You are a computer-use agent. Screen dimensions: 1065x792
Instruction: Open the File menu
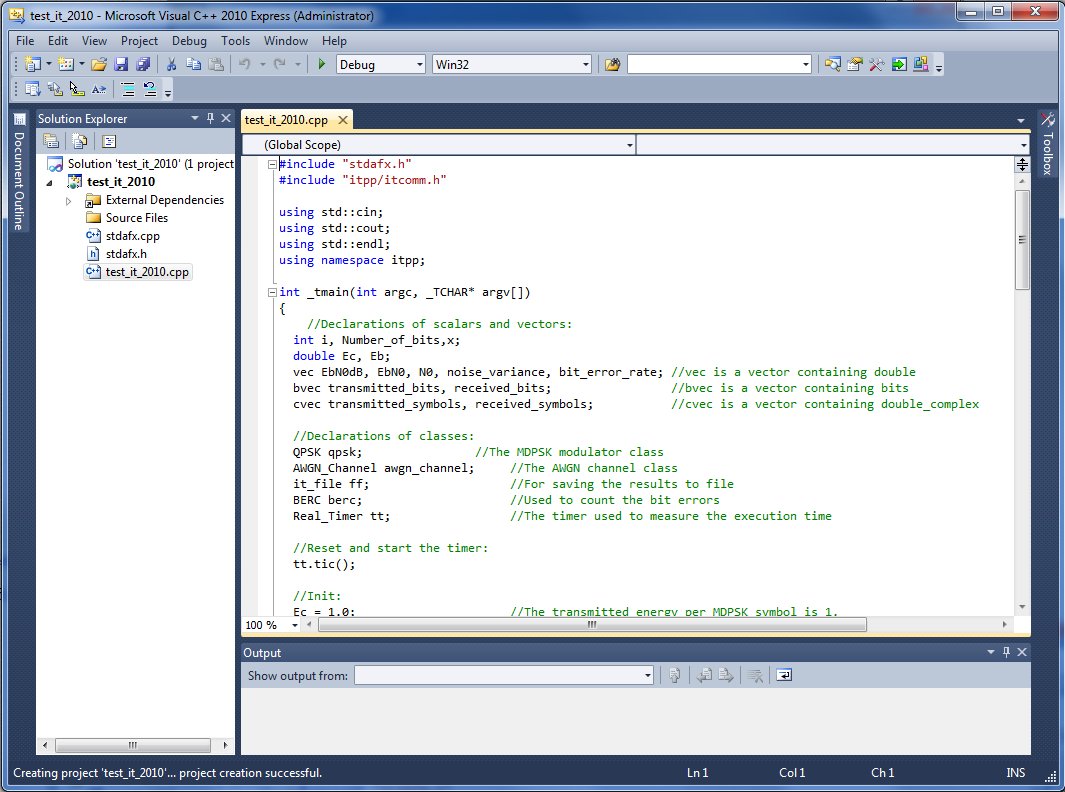[x=25, y=41]
